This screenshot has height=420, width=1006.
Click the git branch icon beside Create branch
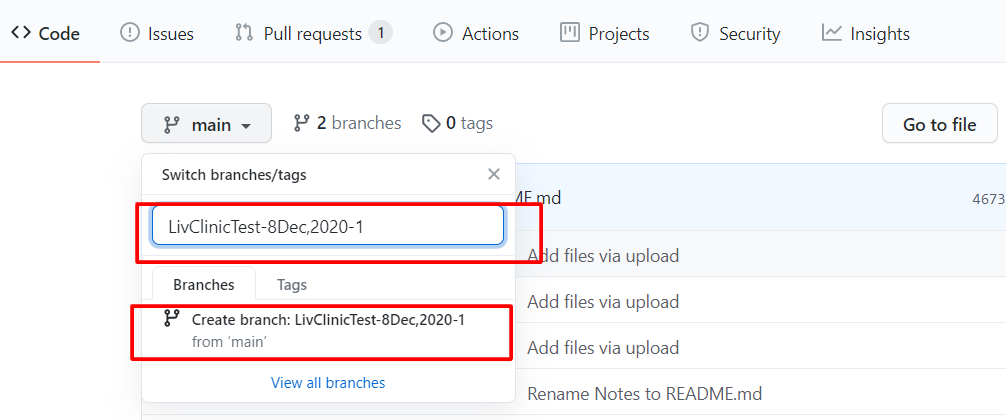[x=172, y=319]
